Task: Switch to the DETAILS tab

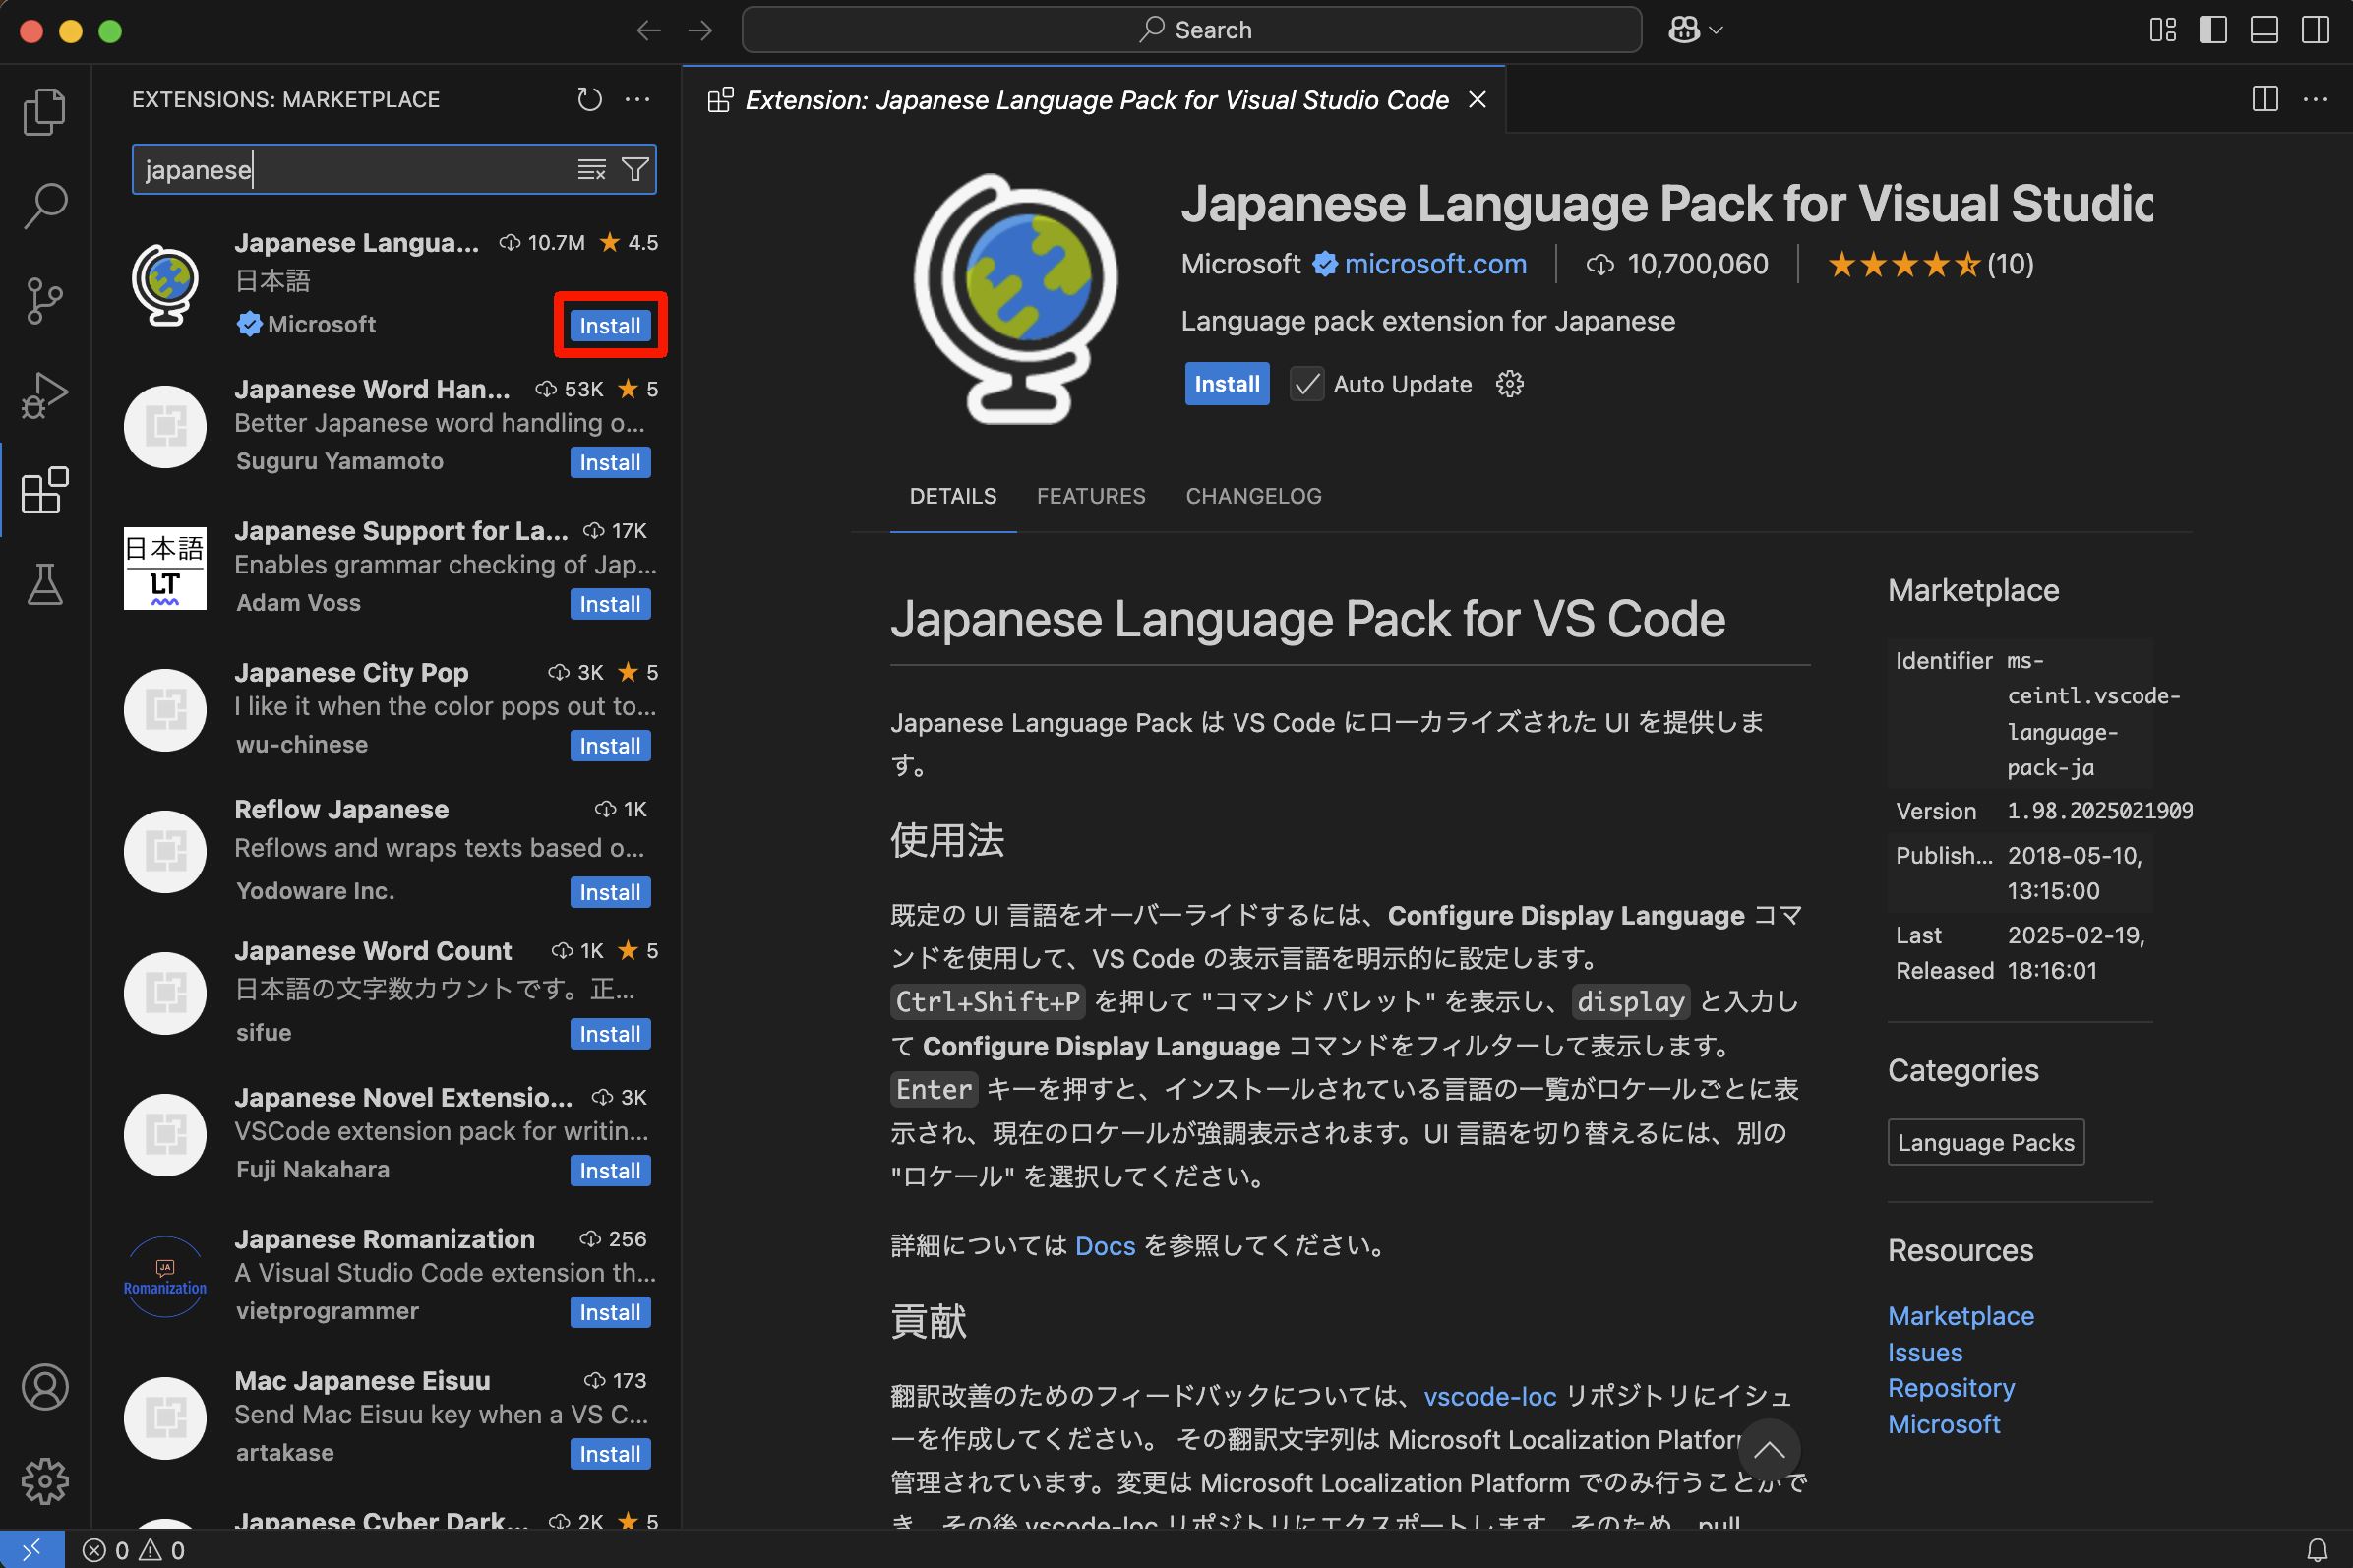Action: (x=953, y=496)
